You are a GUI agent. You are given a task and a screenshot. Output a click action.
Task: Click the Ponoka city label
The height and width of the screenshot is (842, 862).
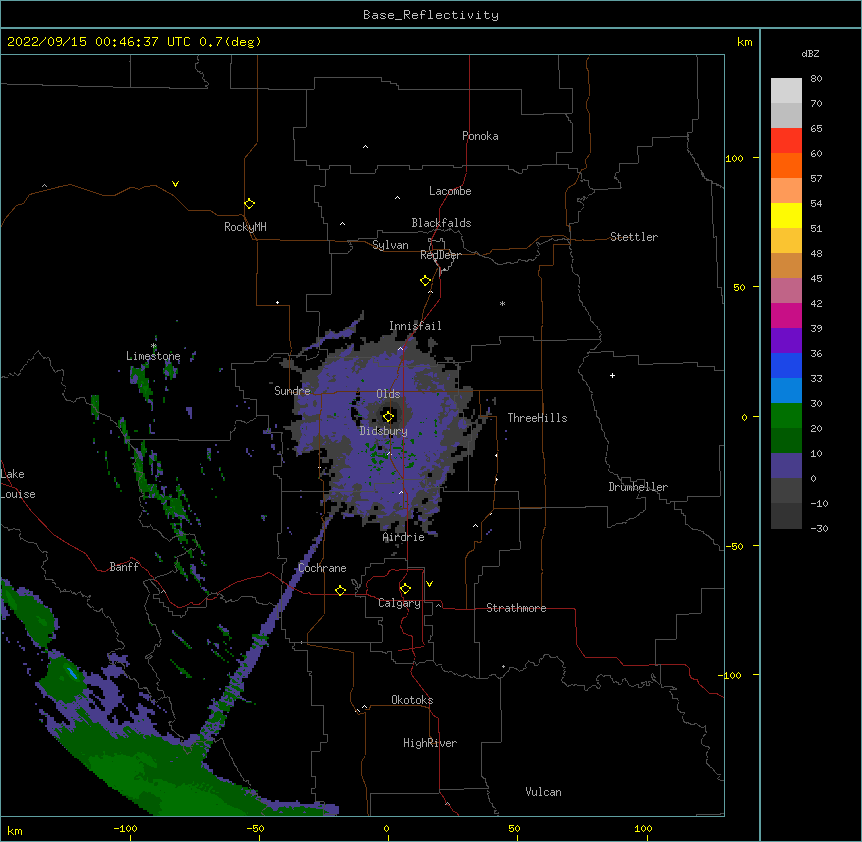(x=480, y=136)
